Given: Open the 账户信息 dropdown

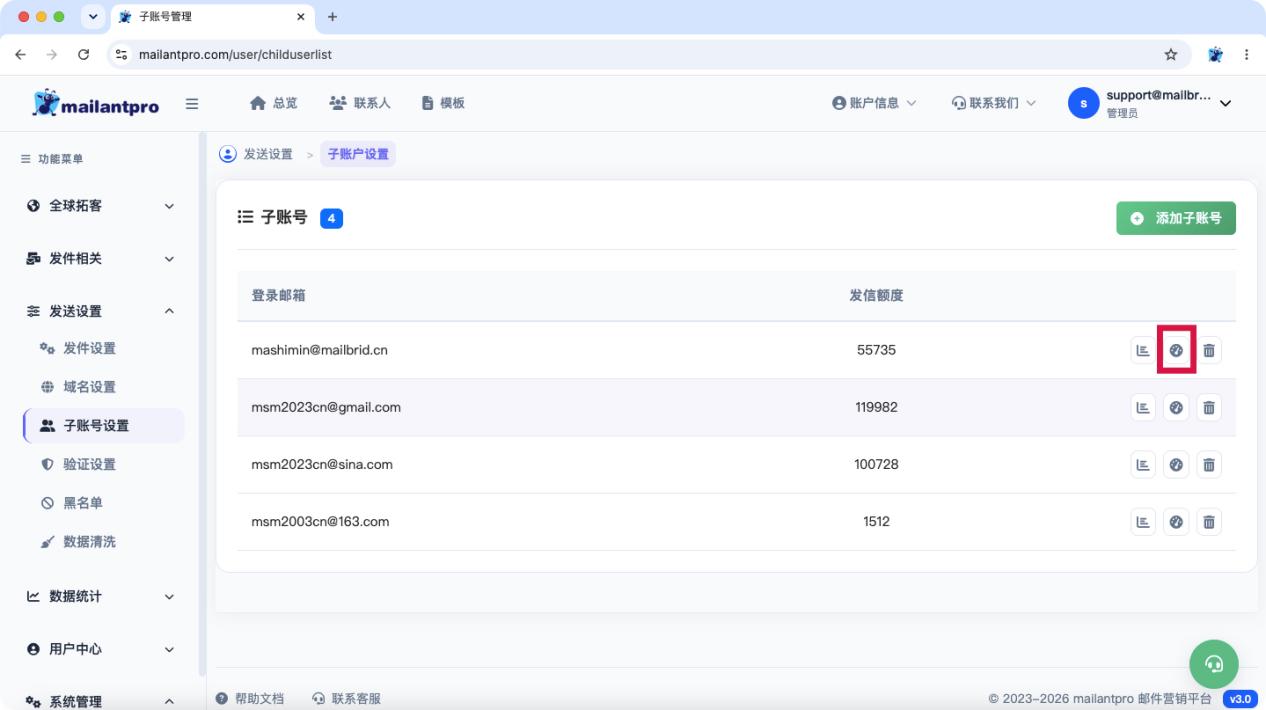Looking at the screenshot, I should [874, 103].
